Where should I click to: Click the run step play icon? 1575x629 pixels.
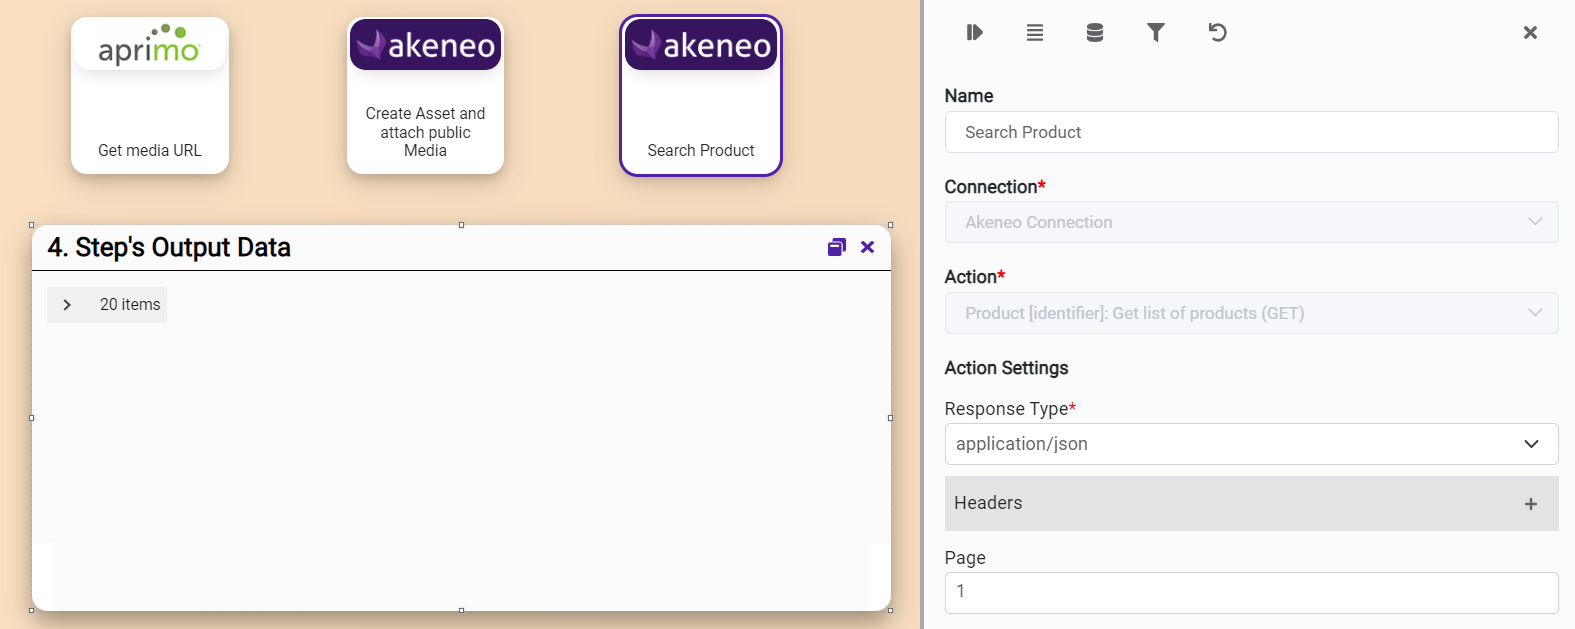974,33
